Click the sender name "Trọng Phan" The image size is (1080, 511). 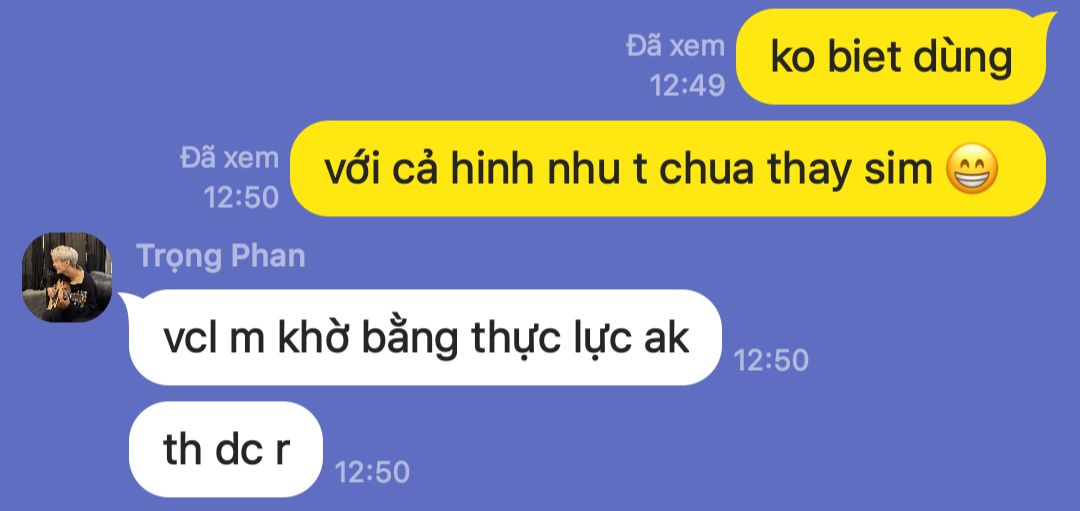tap(221, 256)
